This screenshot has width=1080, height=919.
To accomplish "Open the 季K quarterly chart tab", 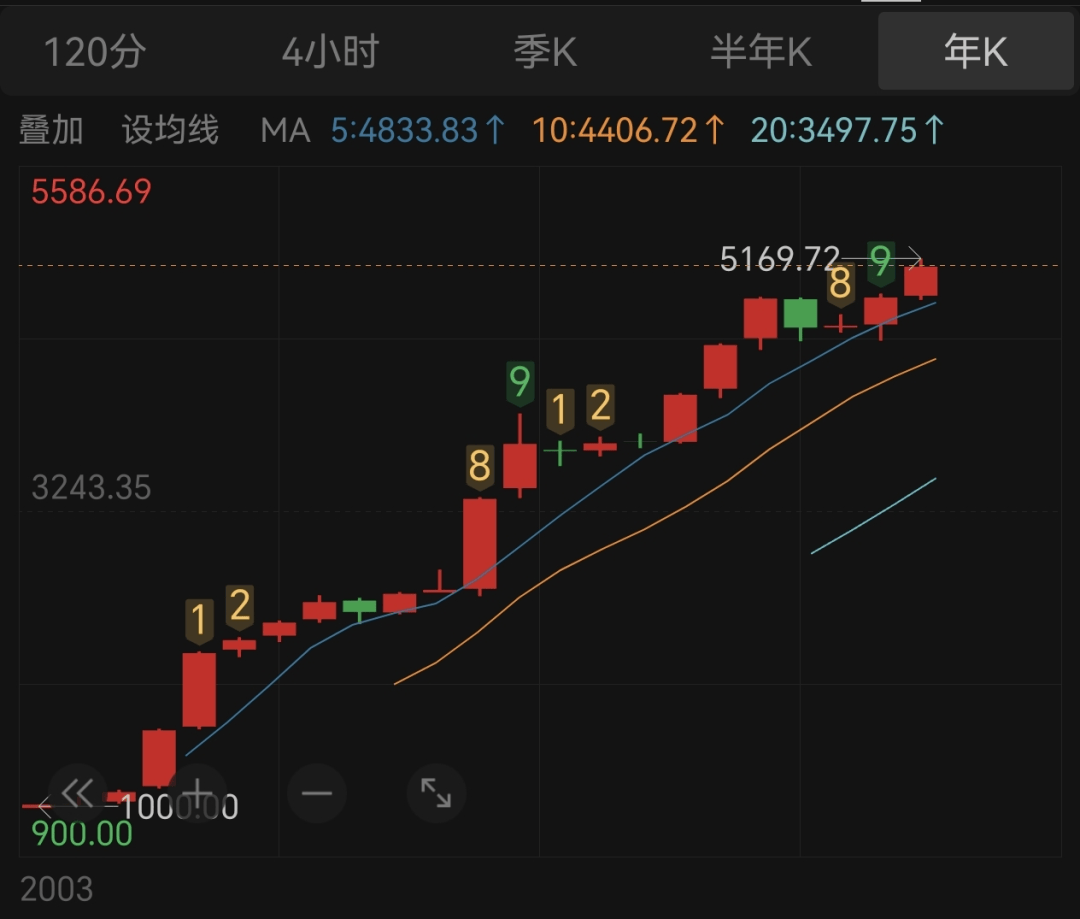I will coord(546,52).
